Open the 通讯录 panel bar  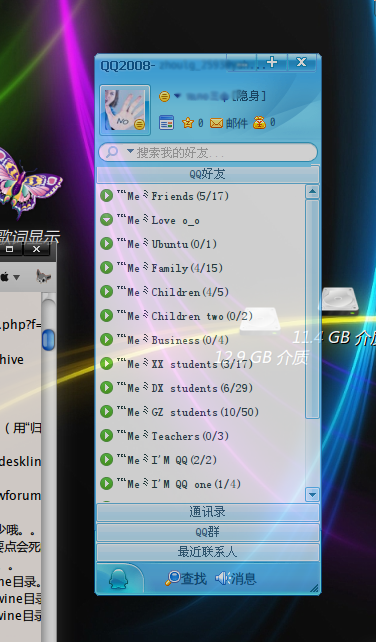tap(208, 512)
